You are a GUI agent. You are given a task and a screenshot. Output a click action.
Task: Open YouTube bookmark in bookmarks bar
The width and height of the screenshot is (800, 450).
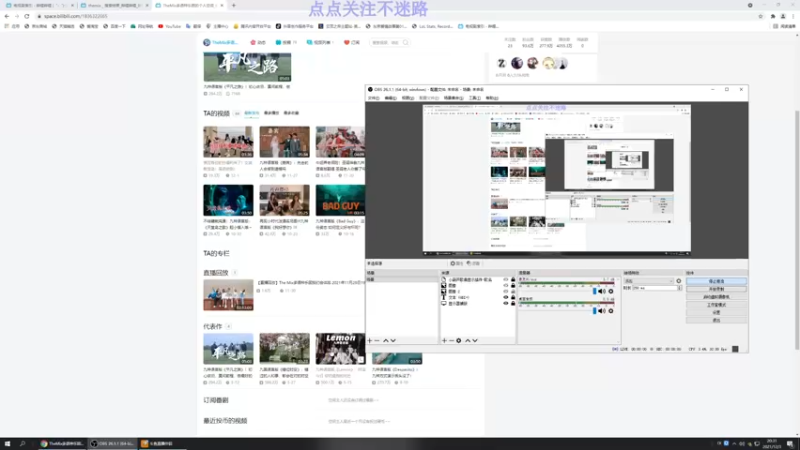(x=169, y=26)
